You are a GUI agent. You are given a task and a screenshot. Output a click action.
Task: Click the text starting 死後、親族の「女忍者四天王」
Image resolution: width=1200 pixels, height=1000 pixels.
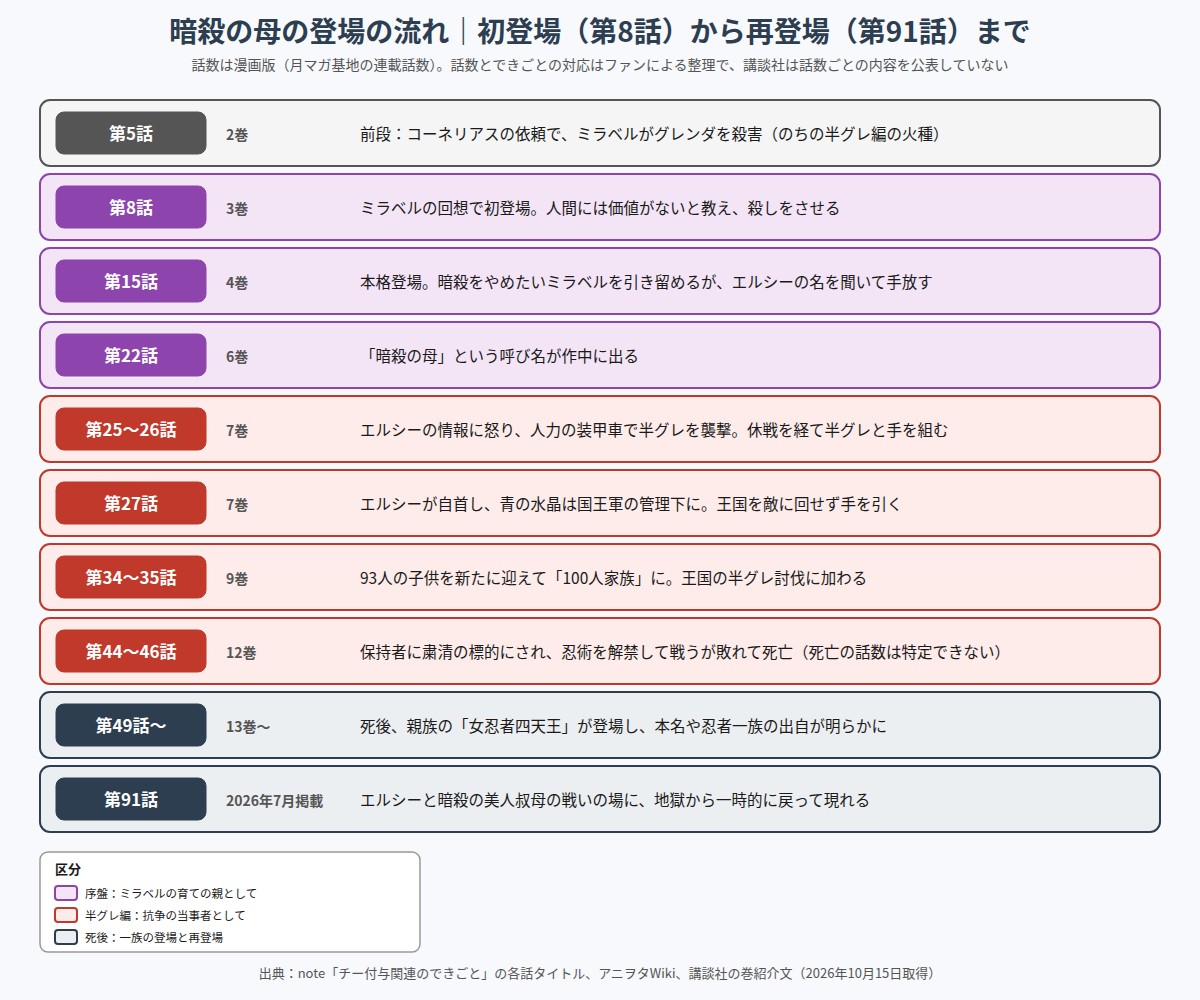623,726
